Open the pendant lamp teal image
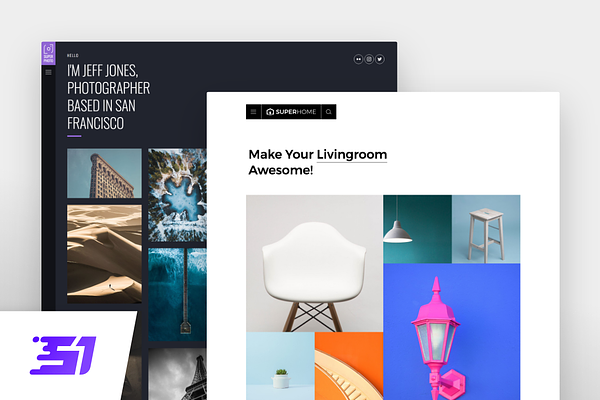This screenshot has height=400, width=600. pos(417,229)
